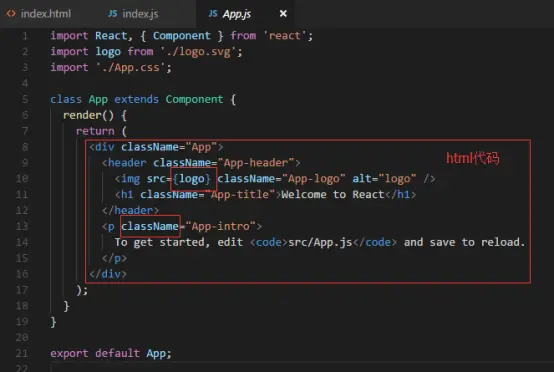This screenshot has width=554, height=372.
Task: Click the "App-header" class string
Action: point(256,163)
